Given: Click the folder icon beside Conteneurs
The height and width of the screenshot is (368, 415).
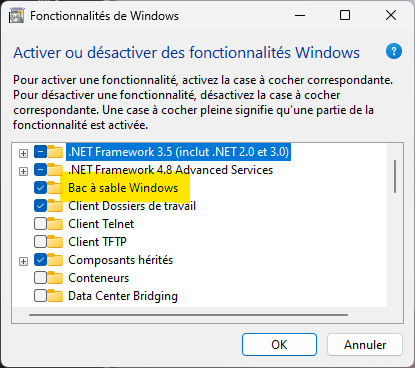Looking at the screenshot, I should [55, 278].
